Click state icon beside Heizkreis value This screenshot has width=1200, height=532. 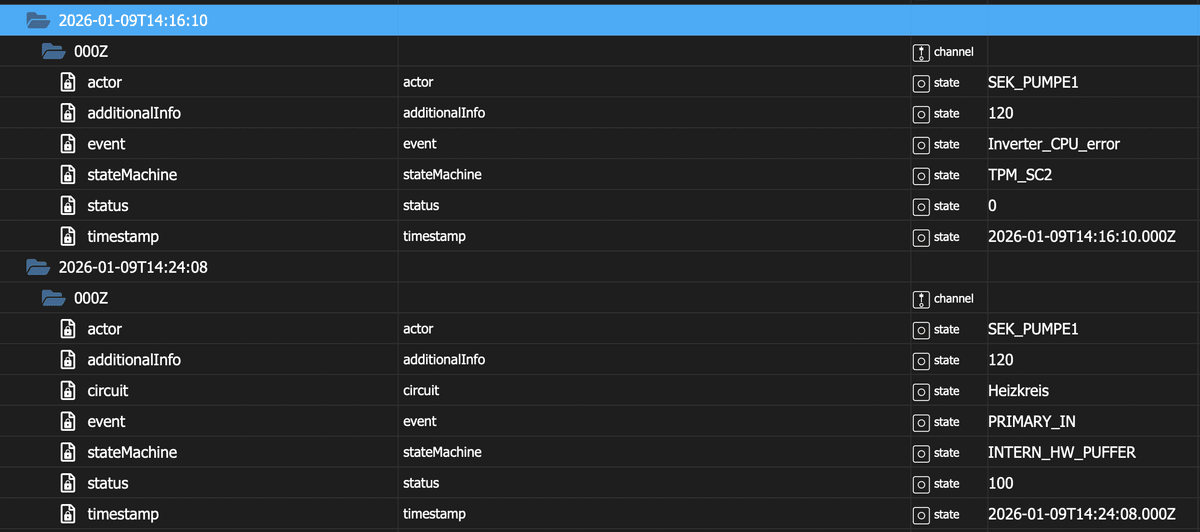click(920, 391)
